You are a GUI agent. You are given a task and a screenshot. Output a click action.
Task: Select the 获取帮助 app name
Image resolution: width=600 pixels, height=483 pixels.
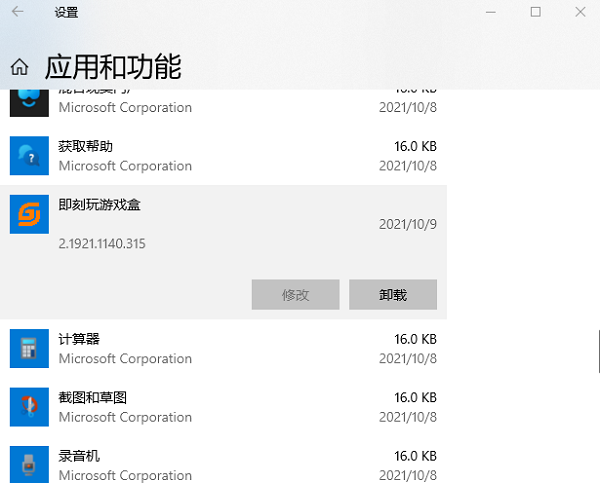(85, 146)
